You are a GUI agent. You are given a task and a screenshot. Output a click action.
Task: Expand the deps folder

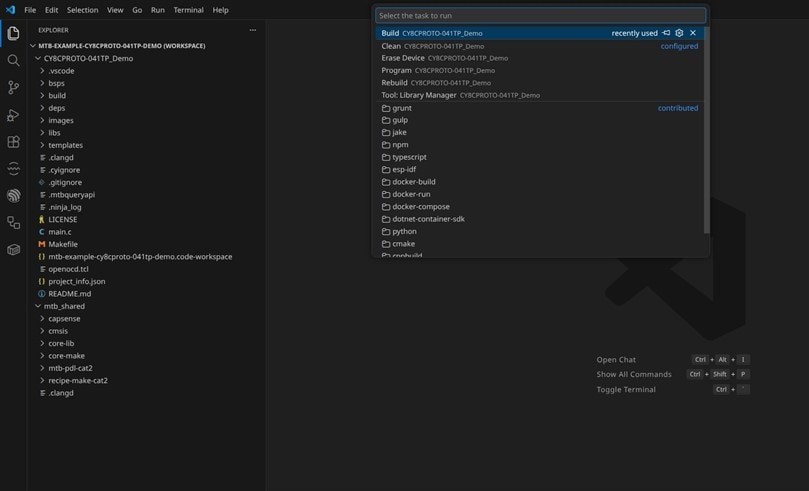147,108
